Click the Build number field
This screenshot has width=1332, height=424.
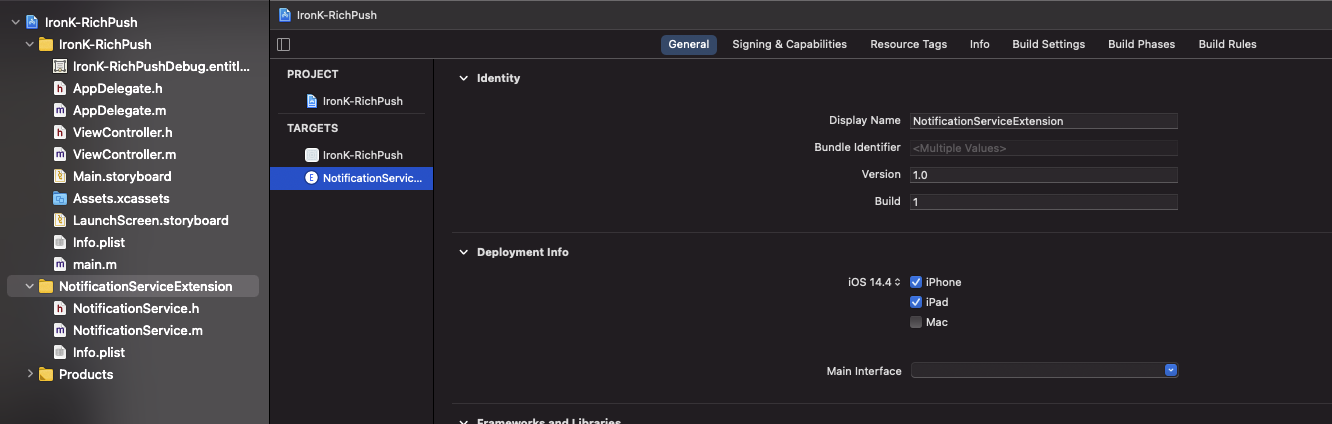click(1043, 202)
